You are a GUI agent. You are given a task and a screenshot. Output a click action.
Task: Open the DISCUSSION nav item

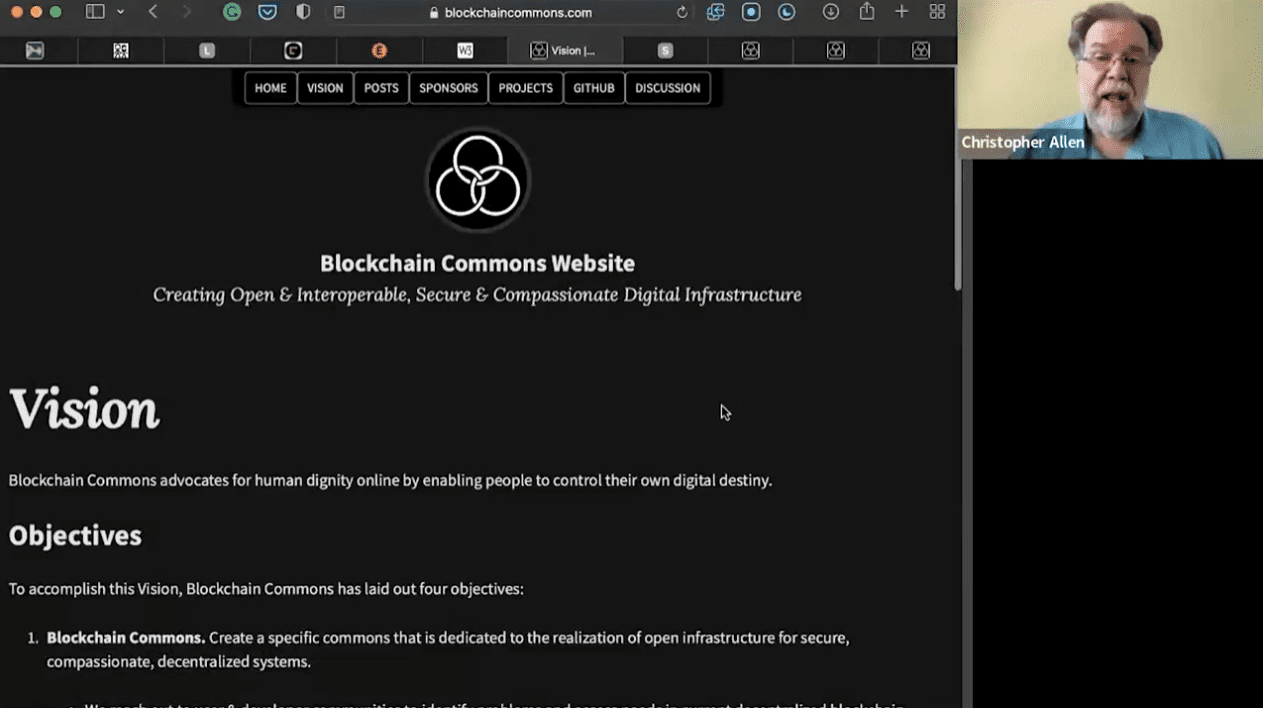(667, 88)
